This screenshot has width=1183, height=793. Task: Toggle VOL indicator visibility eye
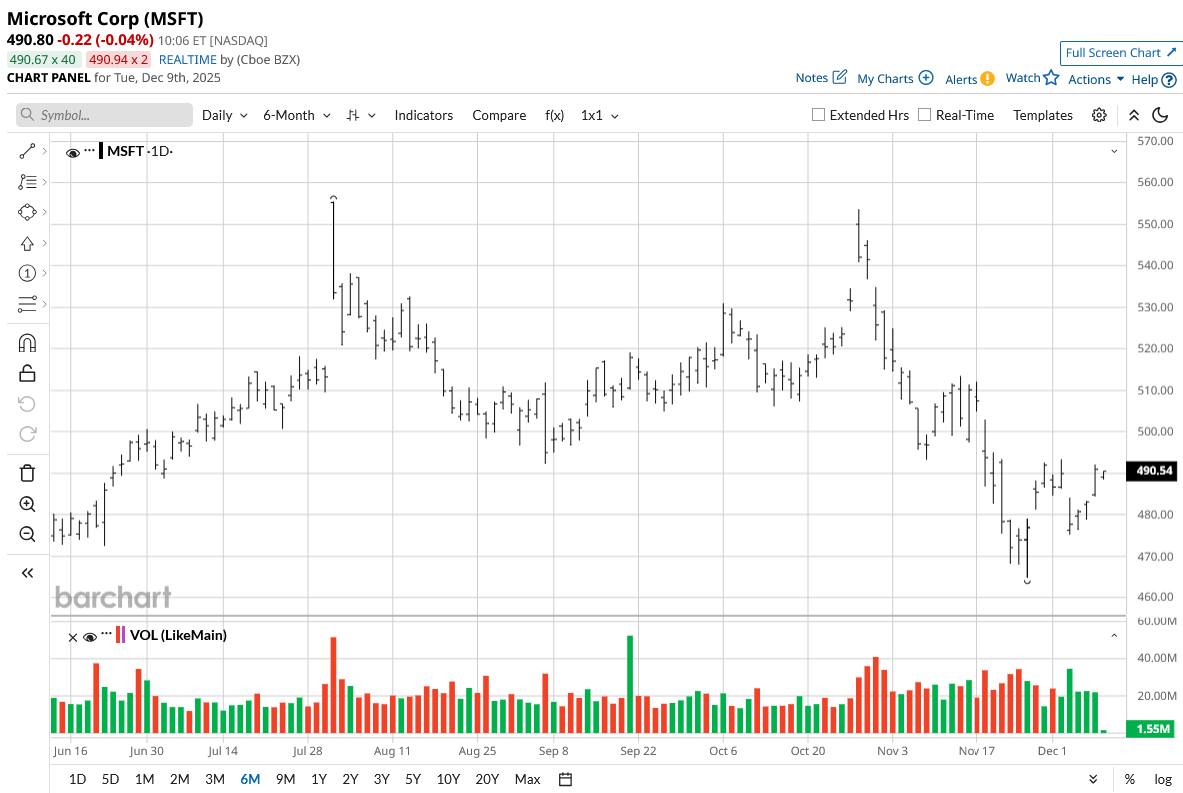coord(90,637)
